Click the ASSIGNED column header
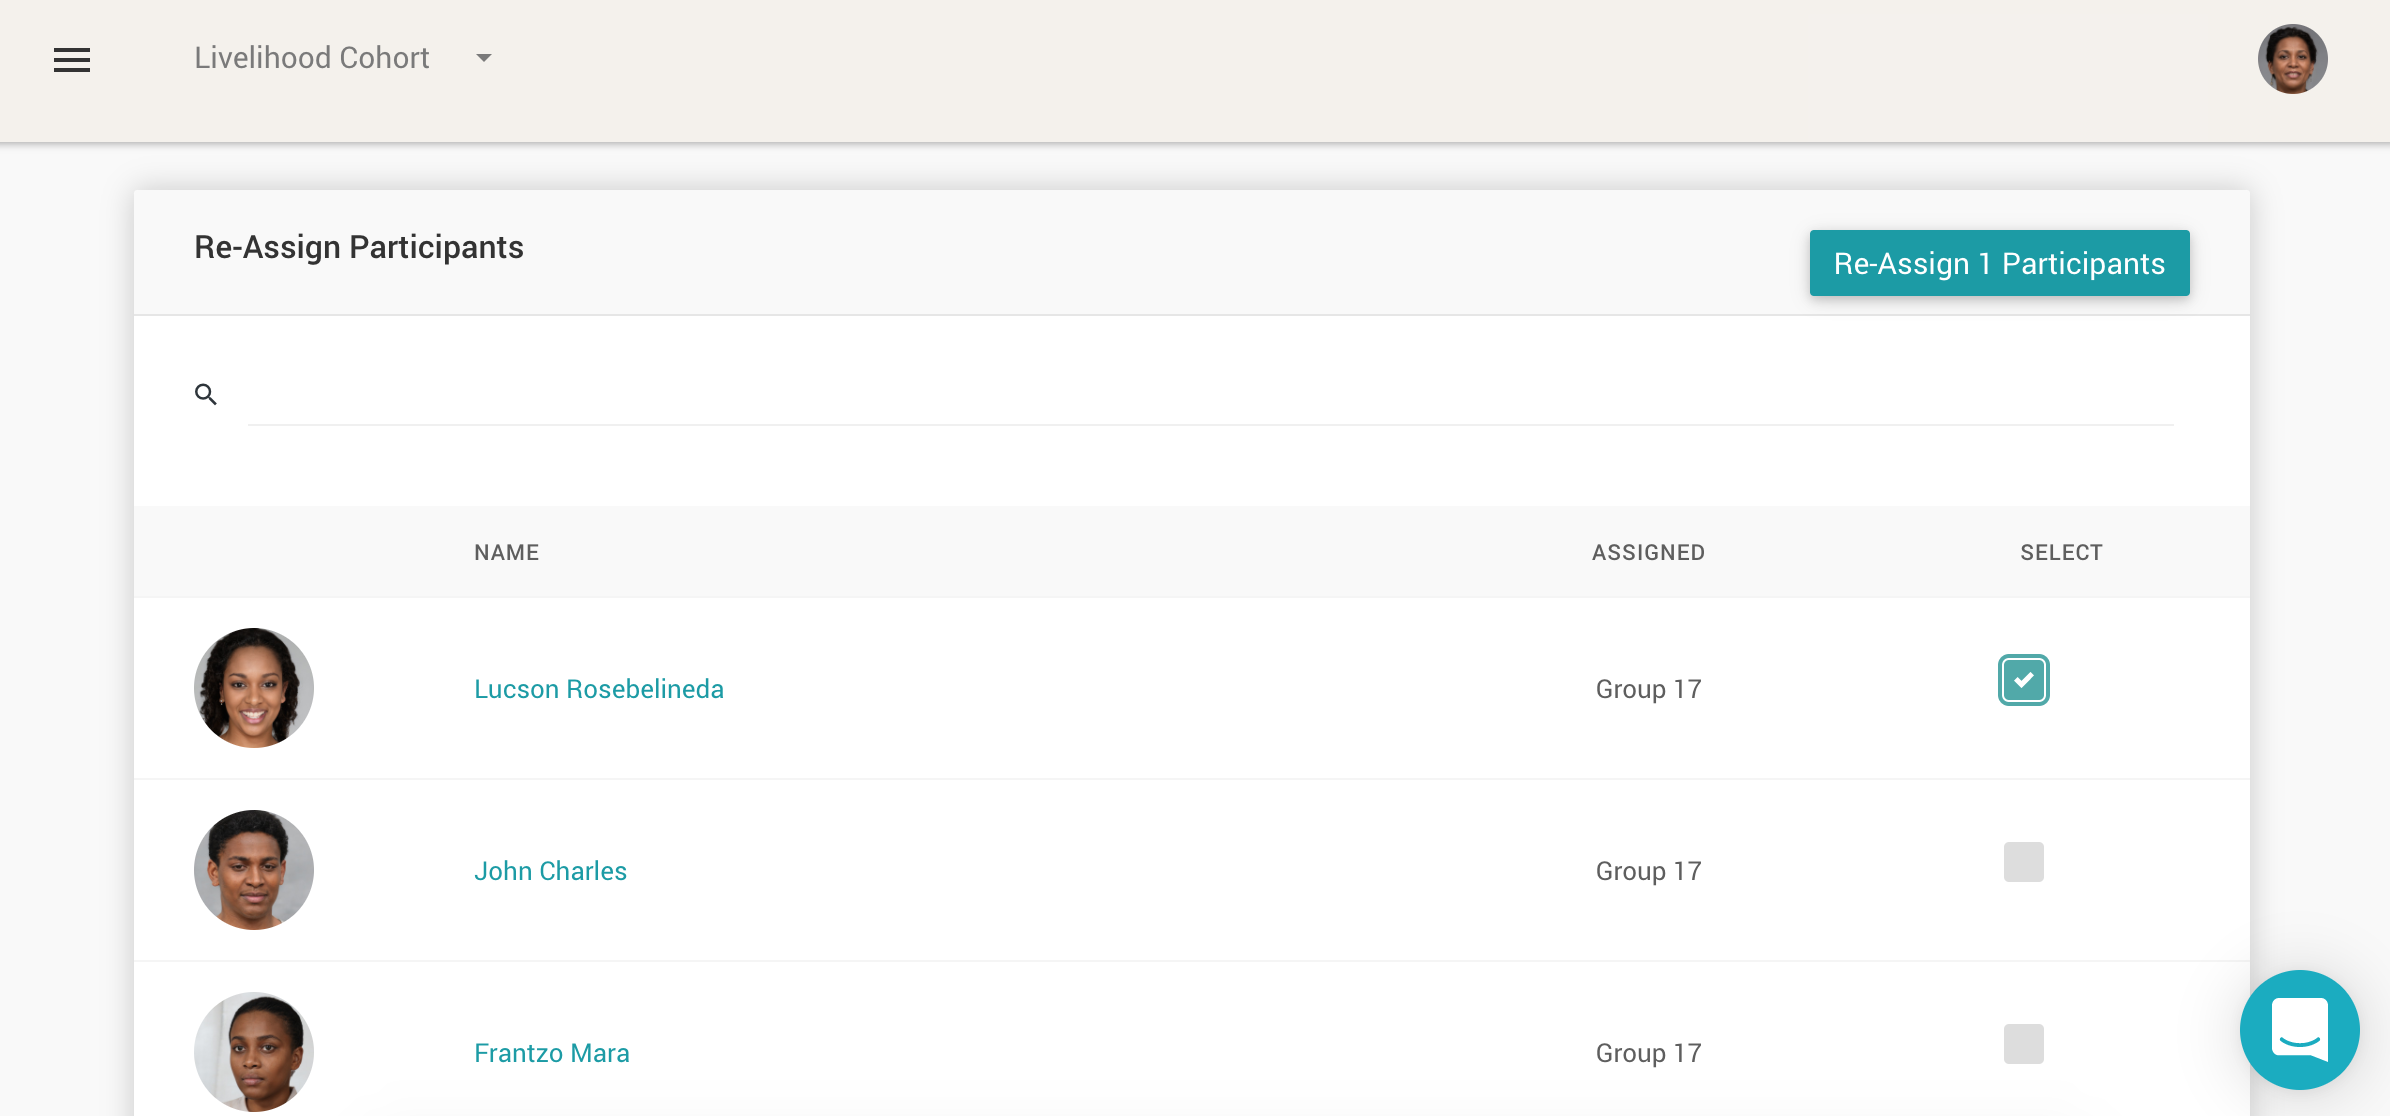The width and height of the screenshot is (2390, 1116). pyautogui.click(x=1648, y=553)
